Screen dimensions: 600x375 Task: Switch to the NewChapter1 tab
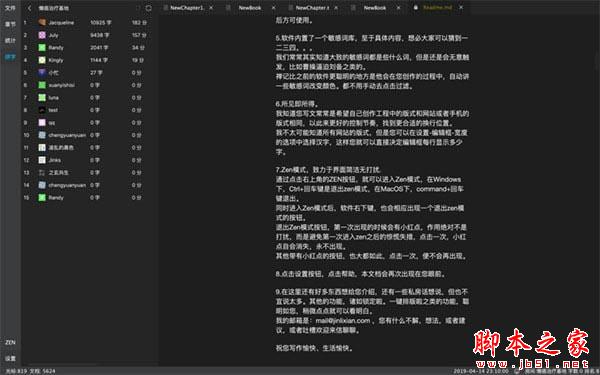187,8
